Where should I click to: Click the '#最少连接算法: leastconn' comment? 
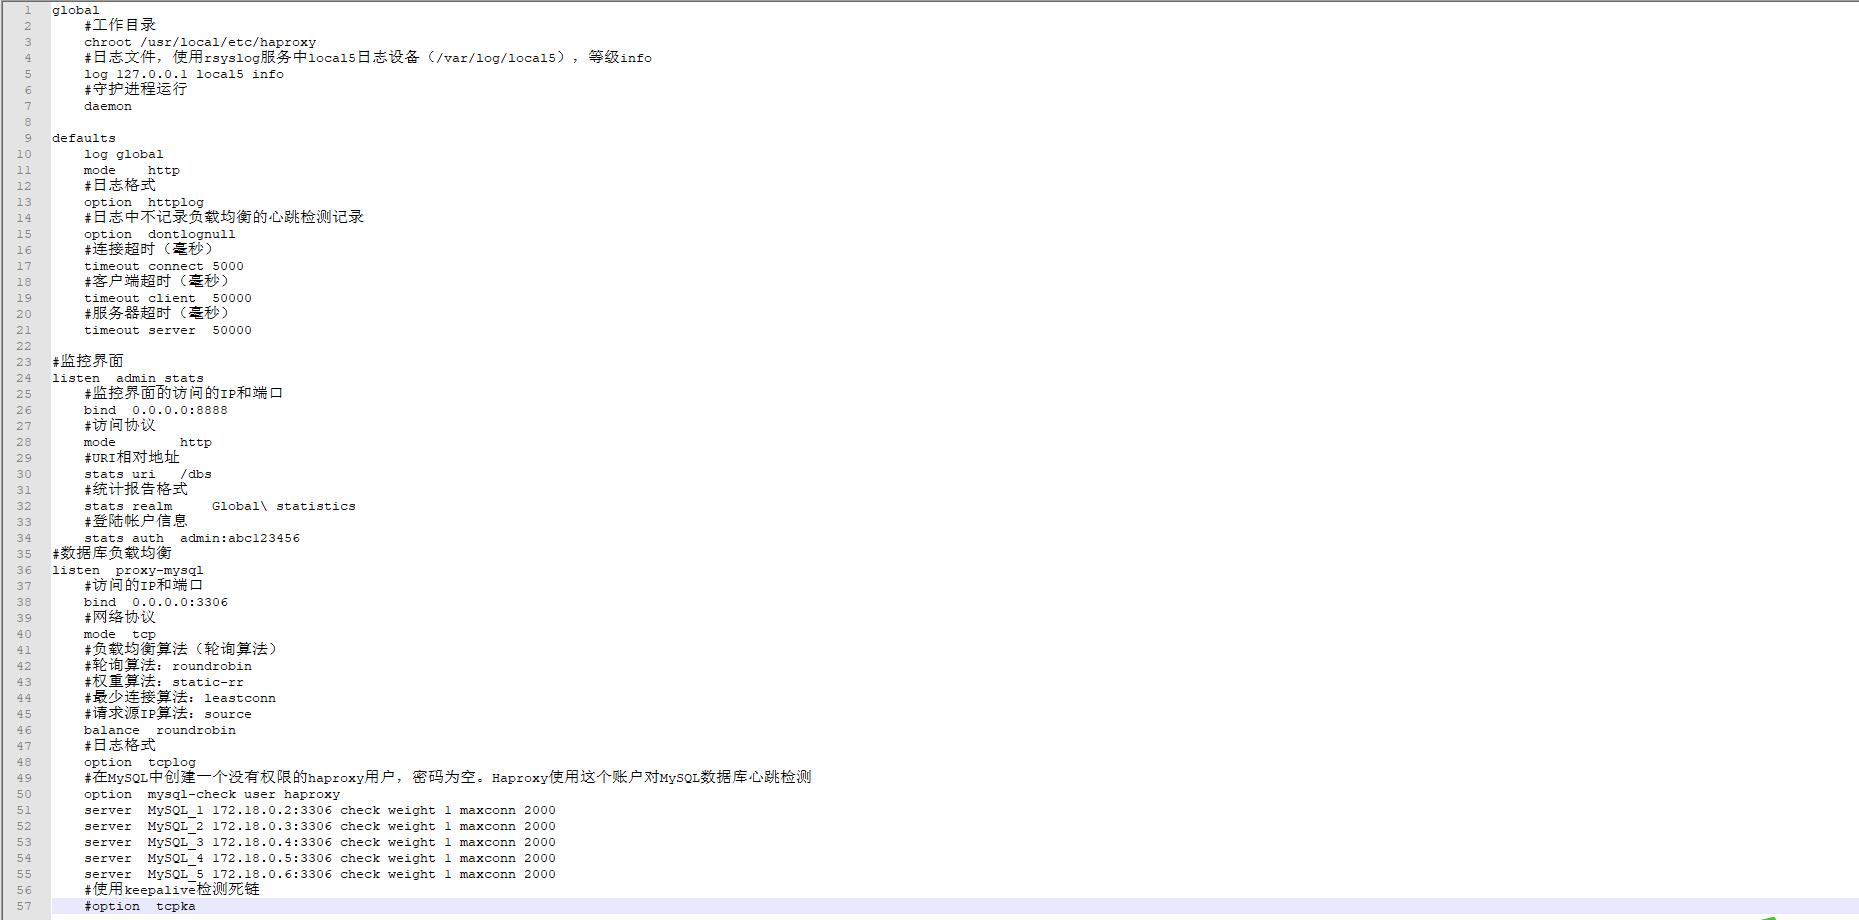[x=180, y=698]
